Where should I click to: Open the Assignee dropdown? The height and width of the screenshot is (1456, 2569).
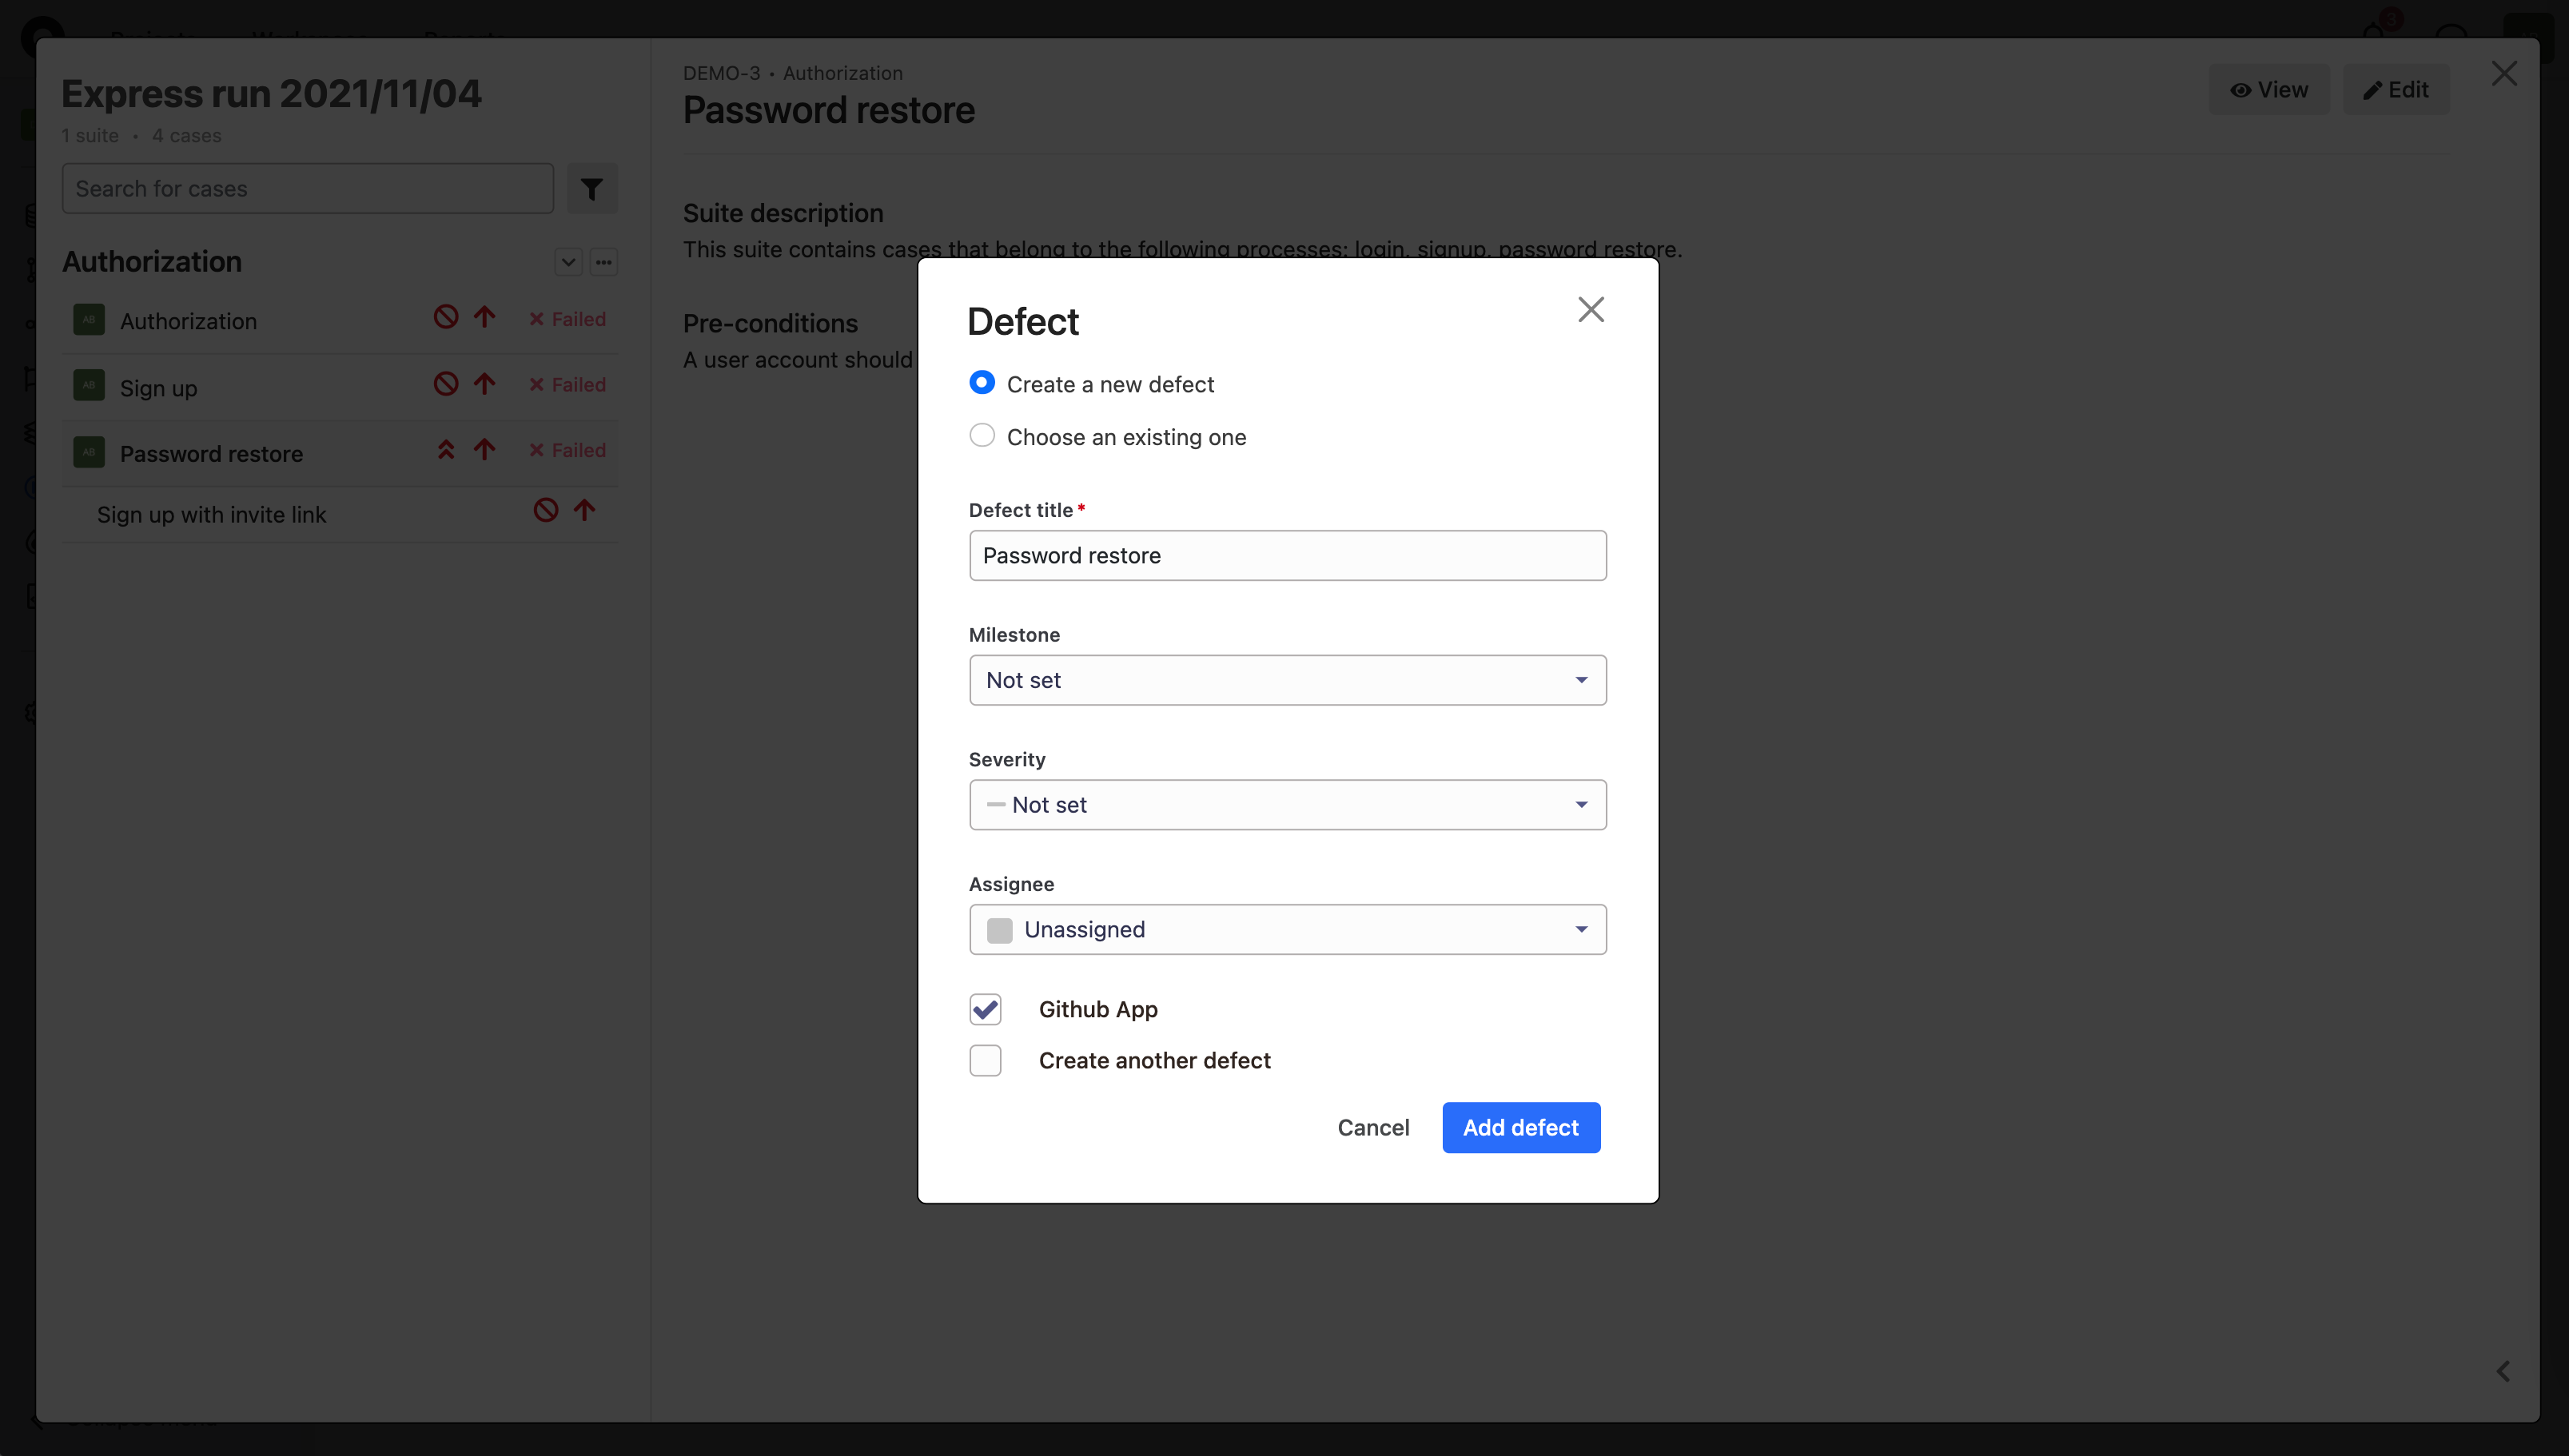(1287, 929)
